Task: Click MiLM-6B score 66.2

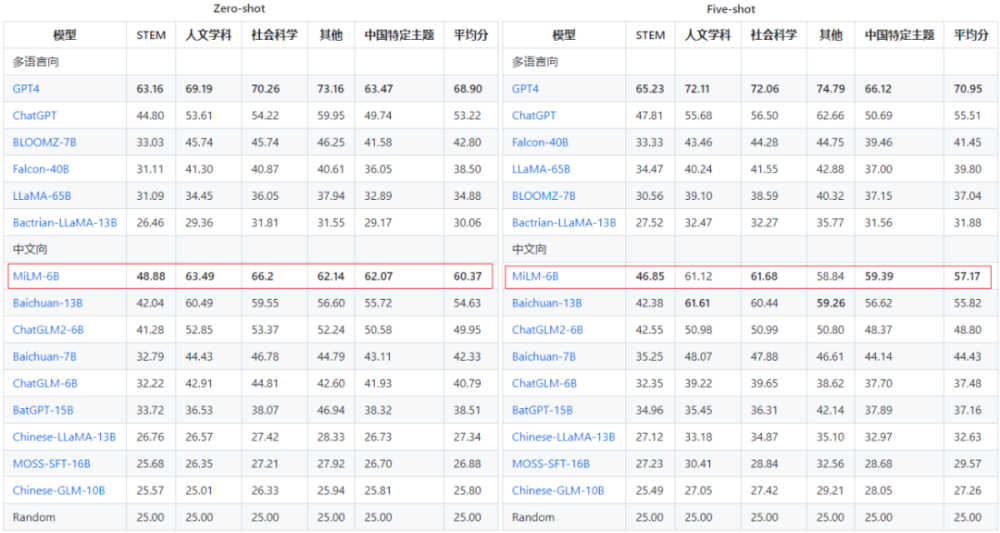Action: click(x=263, y=276)
